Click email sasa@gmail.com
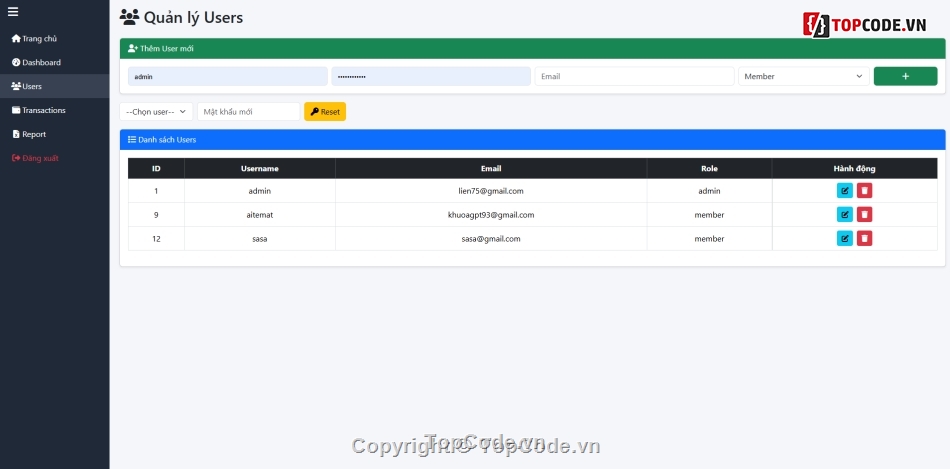 pyautogui.click(x=491, y=239)
